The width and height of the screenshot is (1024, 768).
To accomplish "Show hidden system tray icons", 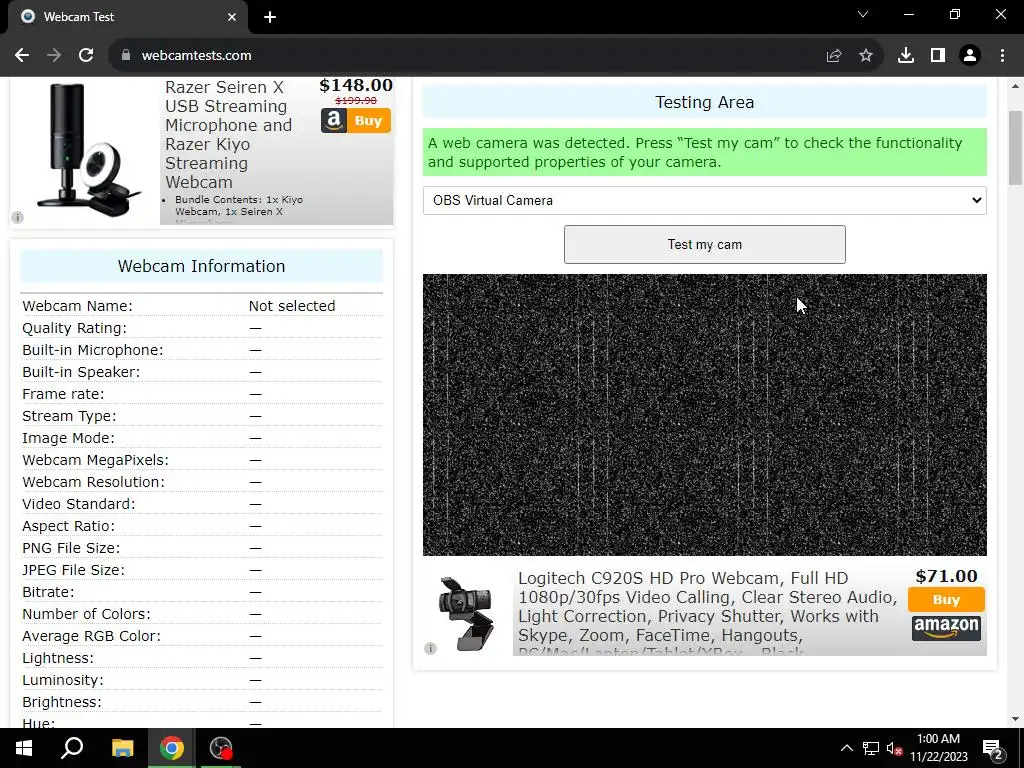I will click(x=846, y=748).
